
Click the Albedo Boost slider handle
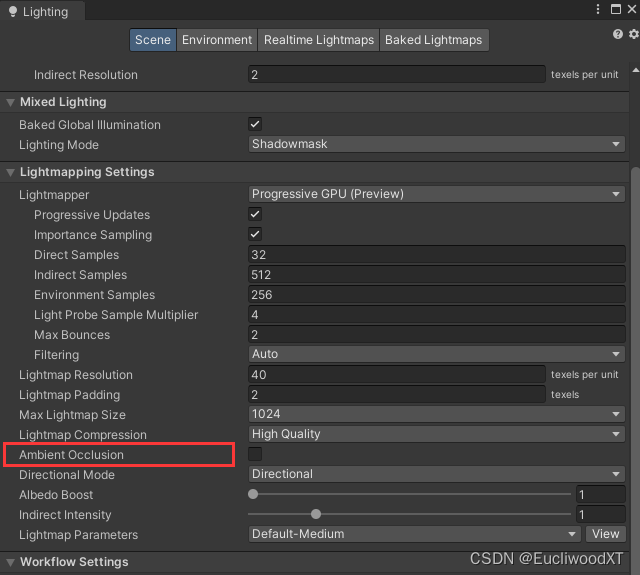tap(253, 494)
